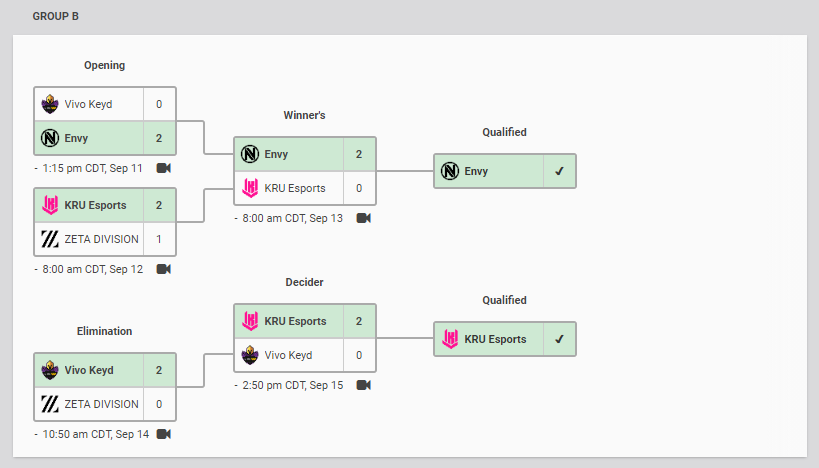The image size is (819, 468).
Task: Click ZETA DIVISION logo in Elimination match
Action: coord(50,404)
